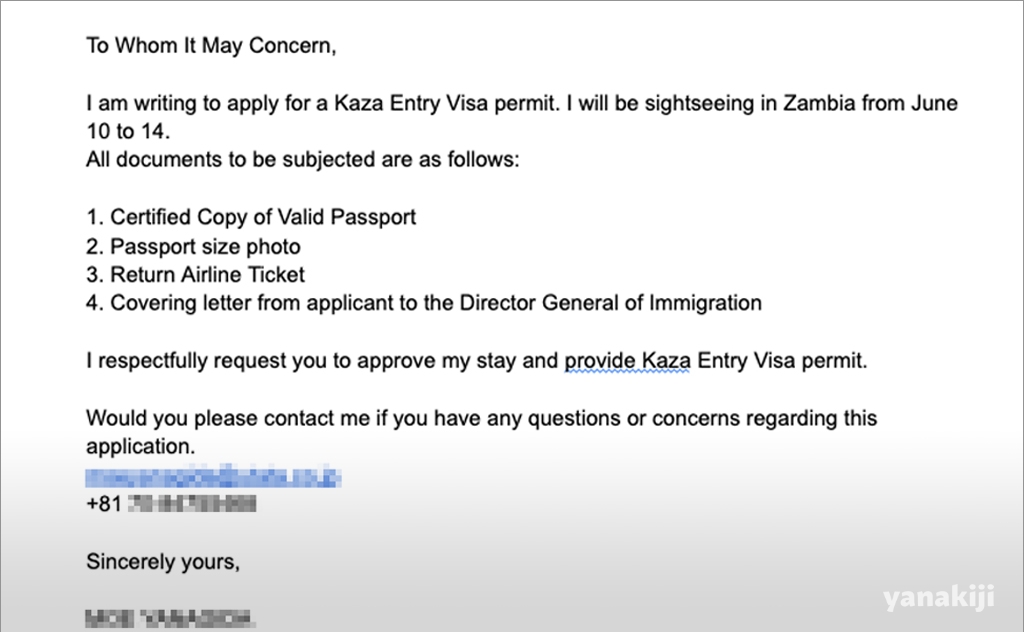Click the "I respectfully request you" sentence
1024x632 pixels.
477,361
